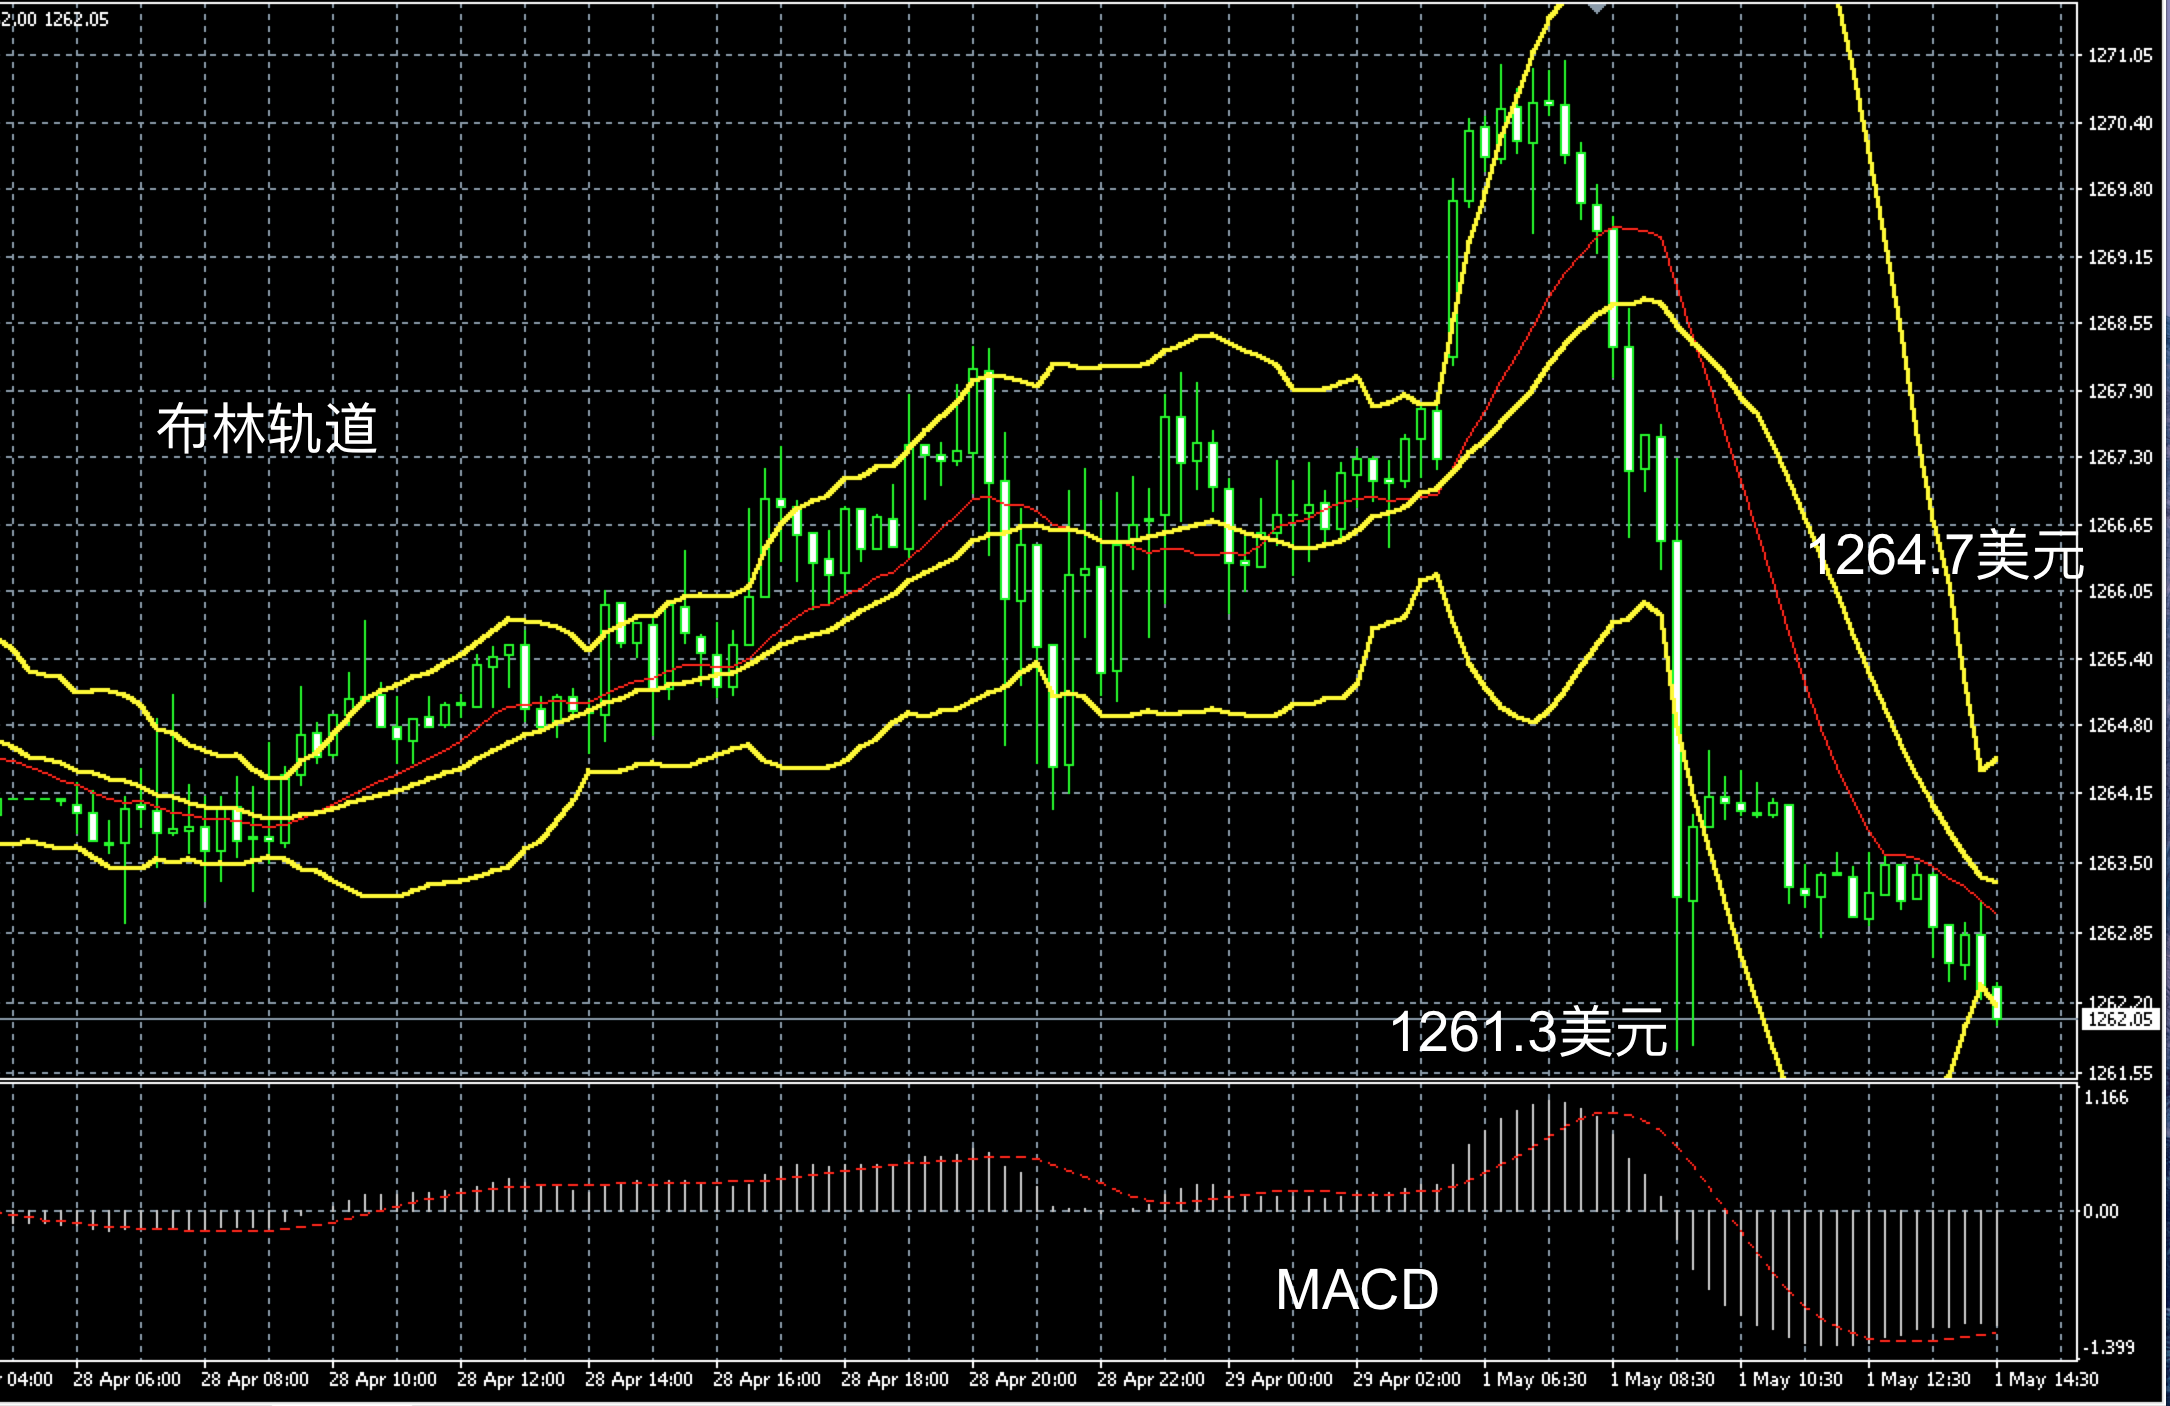
Task: Click the MACD text label
Action: (1357, 1290)
